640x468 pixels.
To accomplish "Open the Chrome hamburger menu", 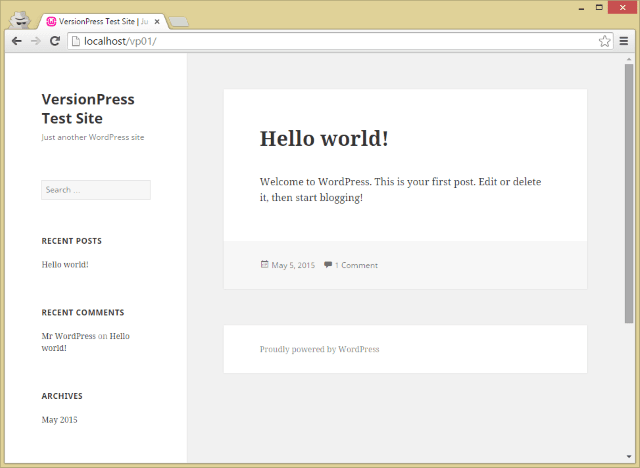I will coord(624,41).
